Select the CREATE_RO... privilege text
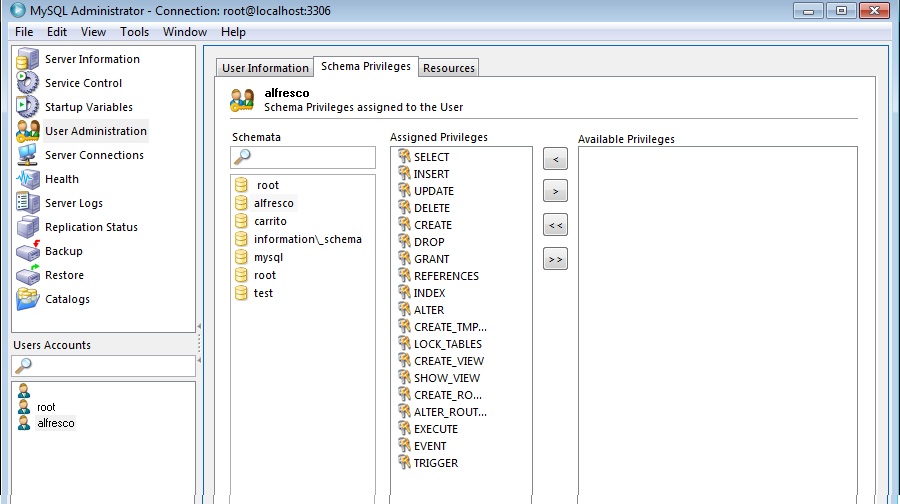 coord(448,395)
